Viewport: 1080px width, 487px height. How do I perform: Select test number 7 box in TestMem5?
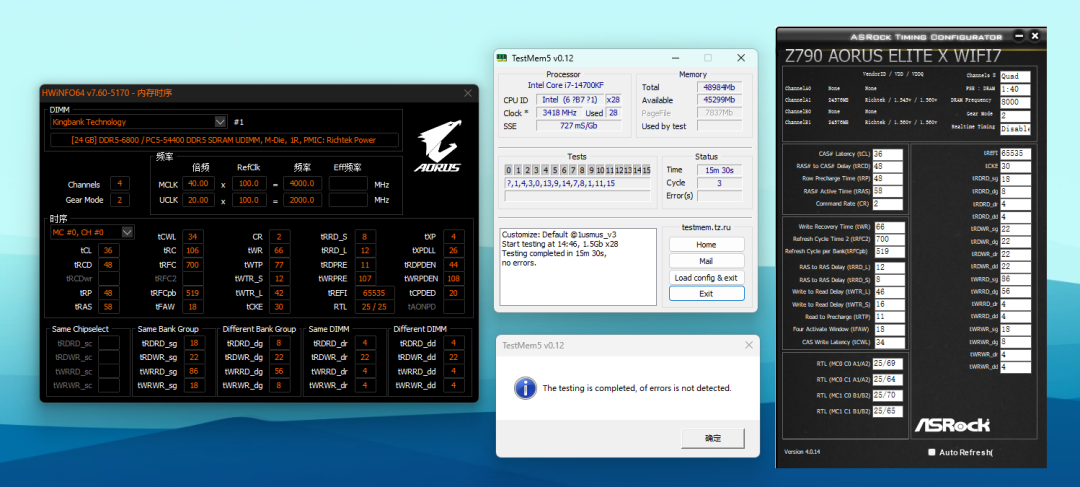(573, 170)
